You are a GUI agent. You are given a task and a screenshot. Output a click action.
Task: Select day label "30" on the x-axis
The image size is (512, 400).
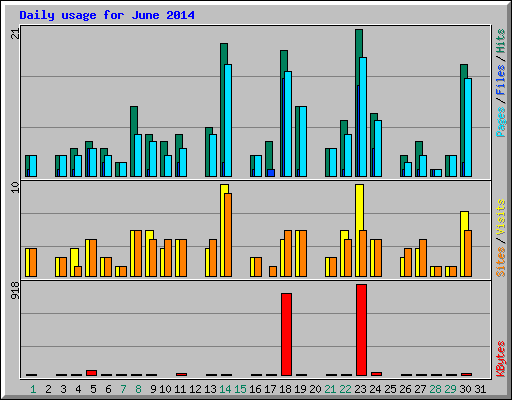click(465, 389)
